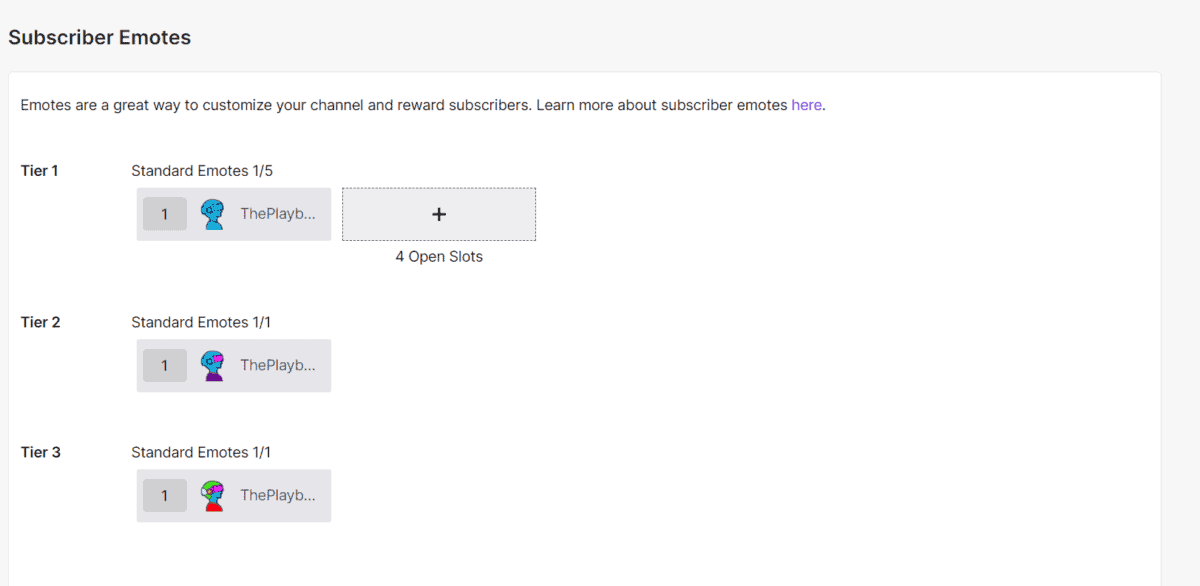The image size is (1200, 586).
Task: Click the Subscriber Emotes heading
Action: tap(99, 37)
